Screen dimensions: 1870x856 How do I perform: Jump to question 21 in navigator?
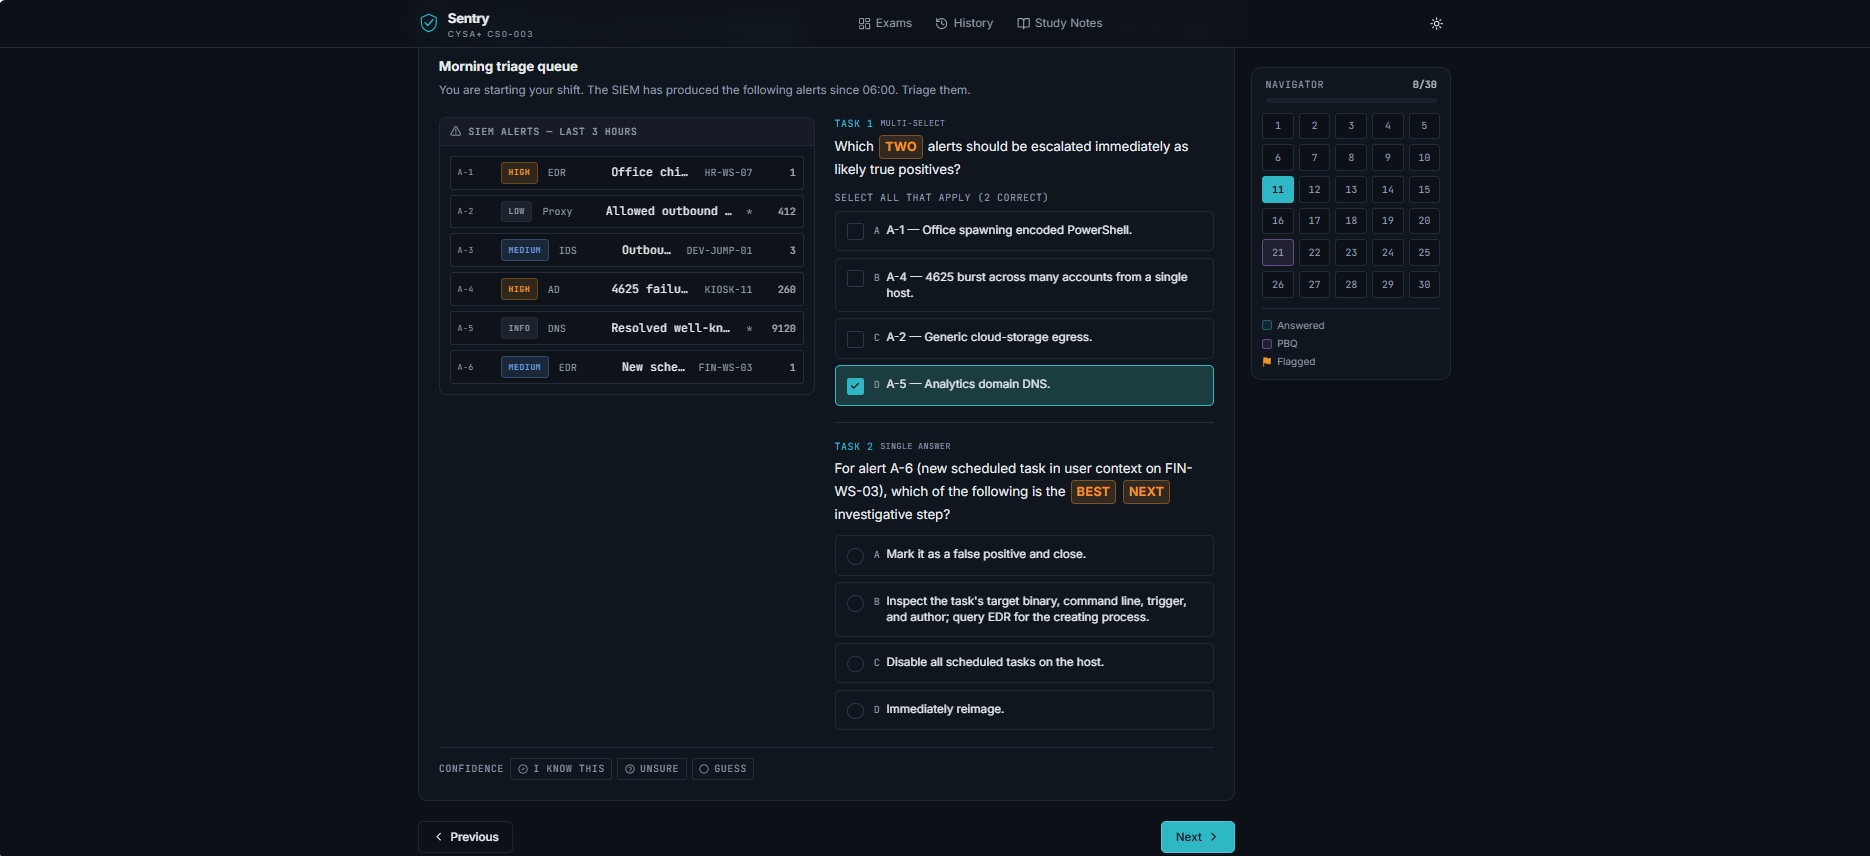coord(1278,252)
